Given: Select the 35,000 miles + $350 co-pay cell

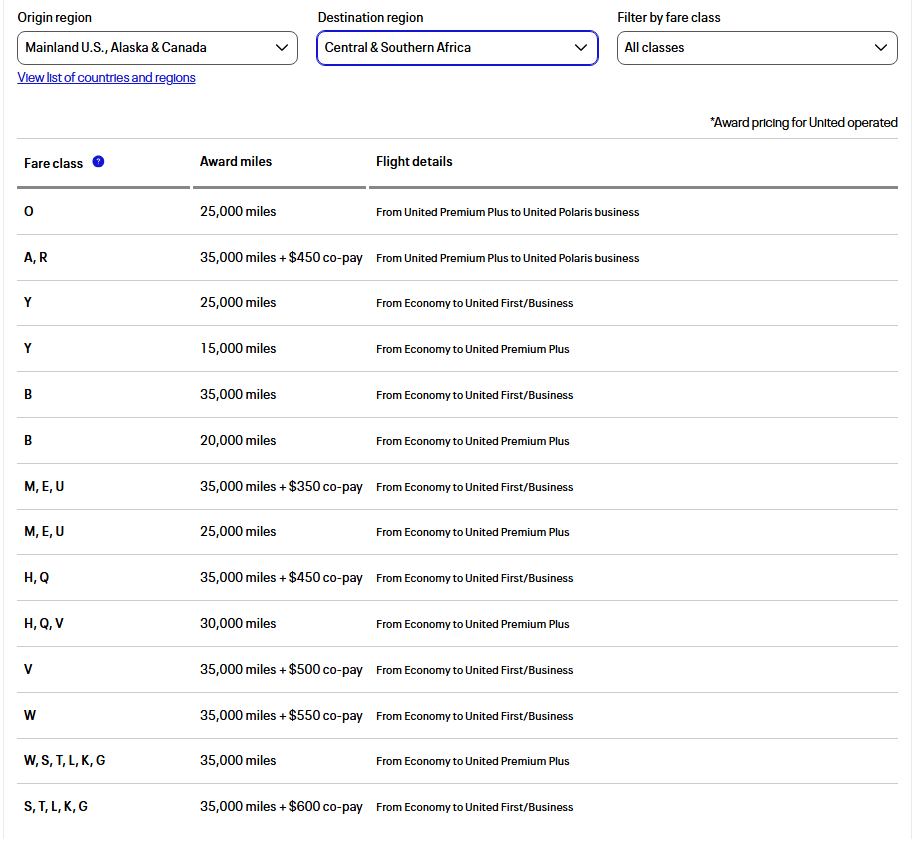Looking at the screenshot, I should pos(281,487).
